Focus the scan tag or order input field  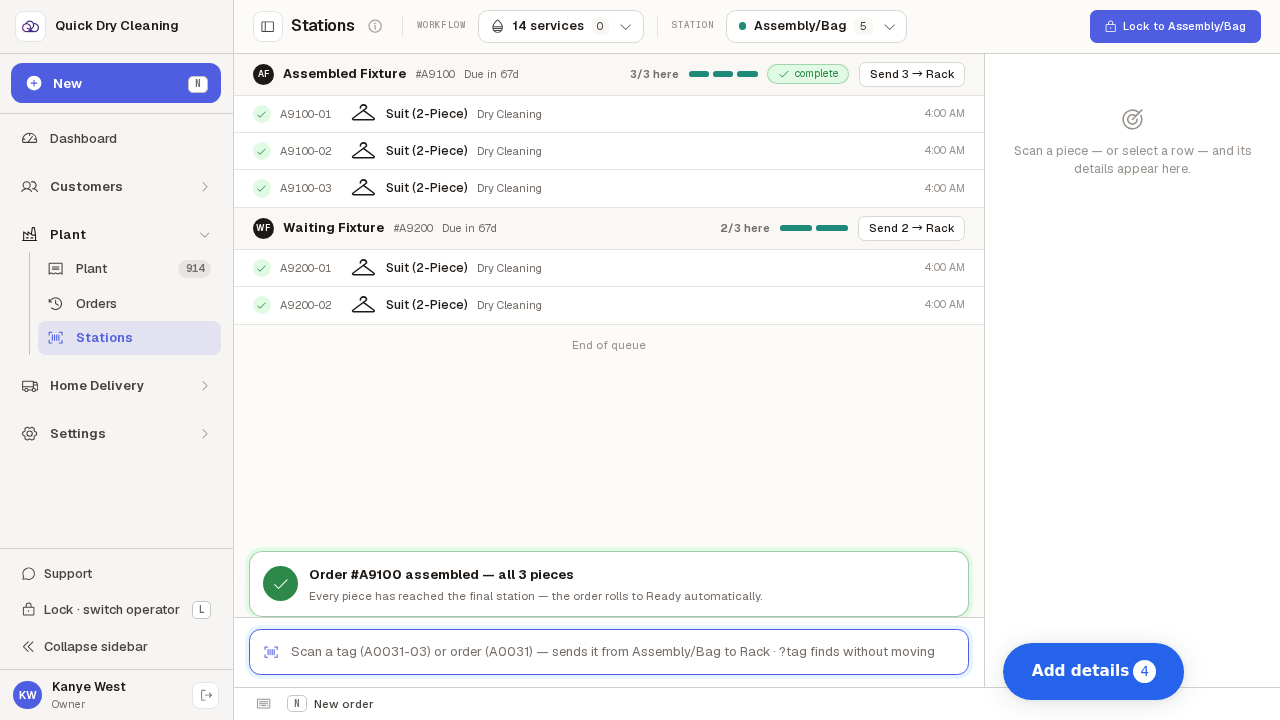coord(609,652)
